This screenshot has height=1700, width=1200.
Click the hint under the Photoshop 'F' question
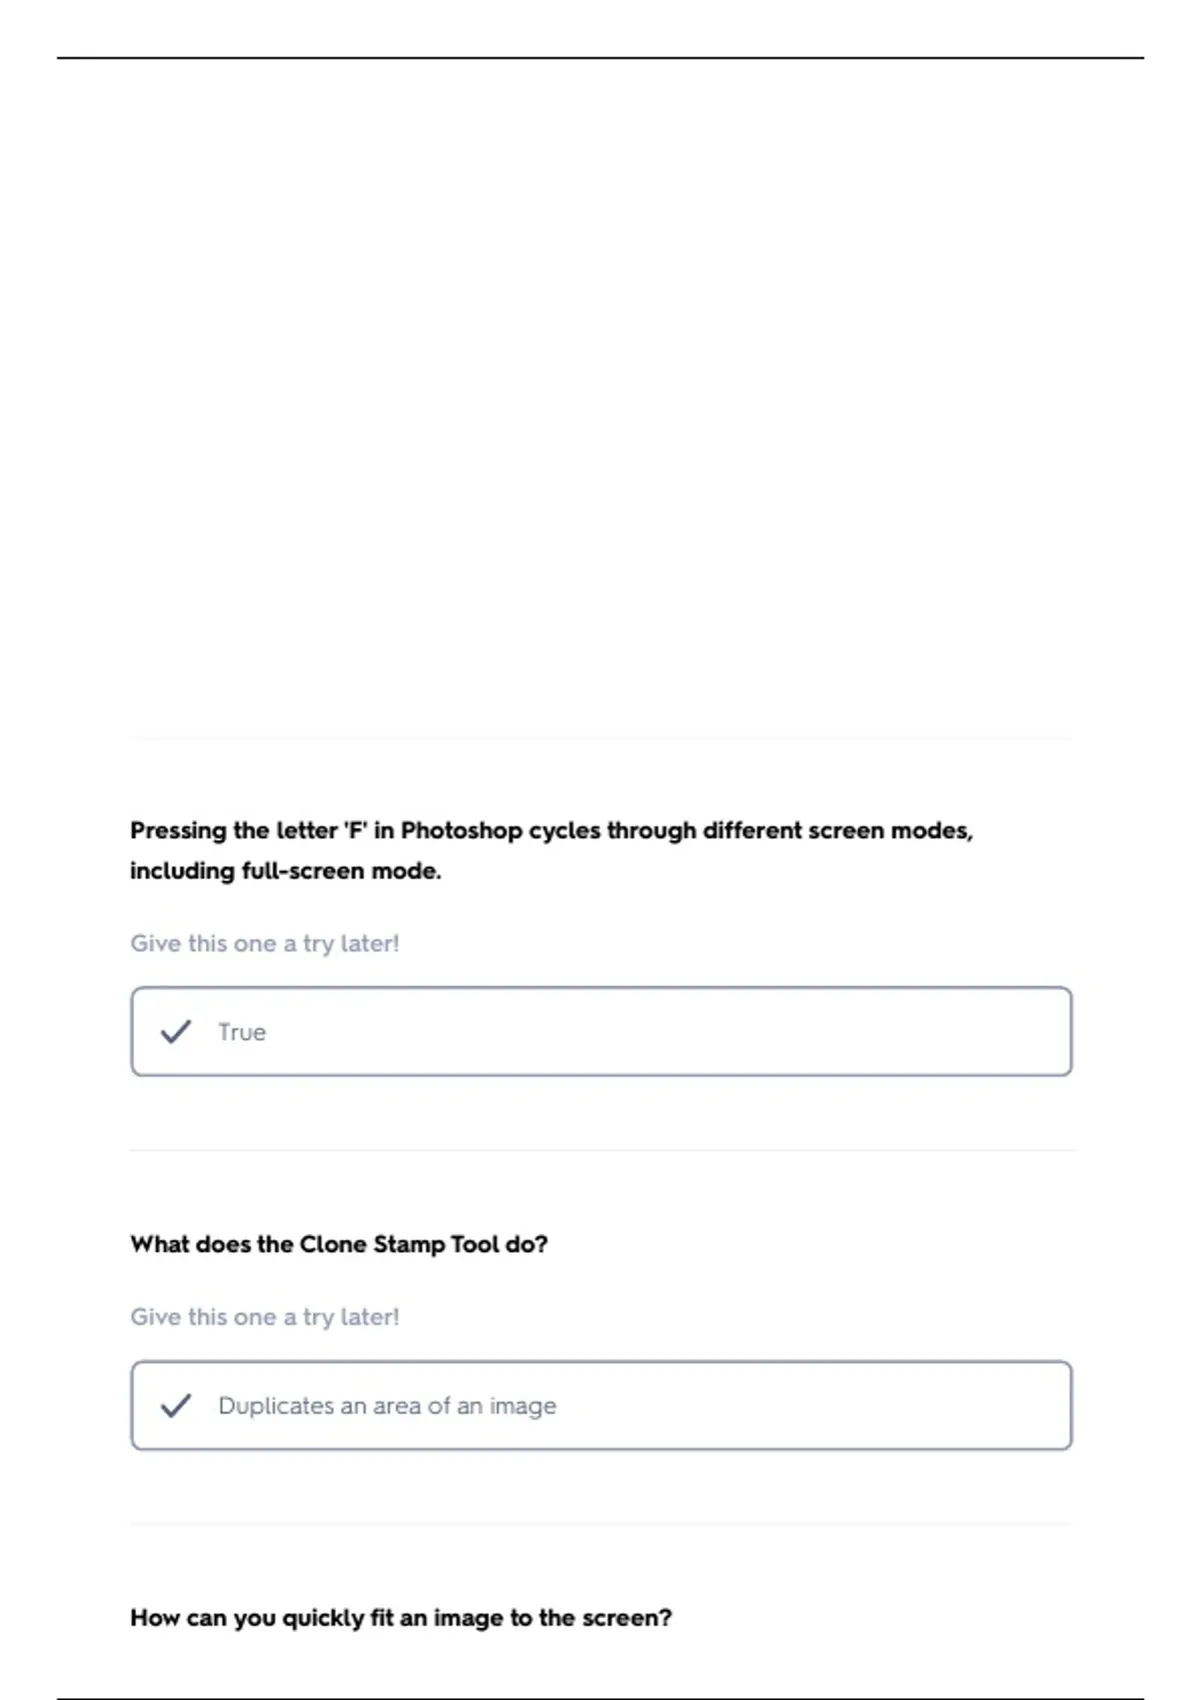(x=265, y=943)
